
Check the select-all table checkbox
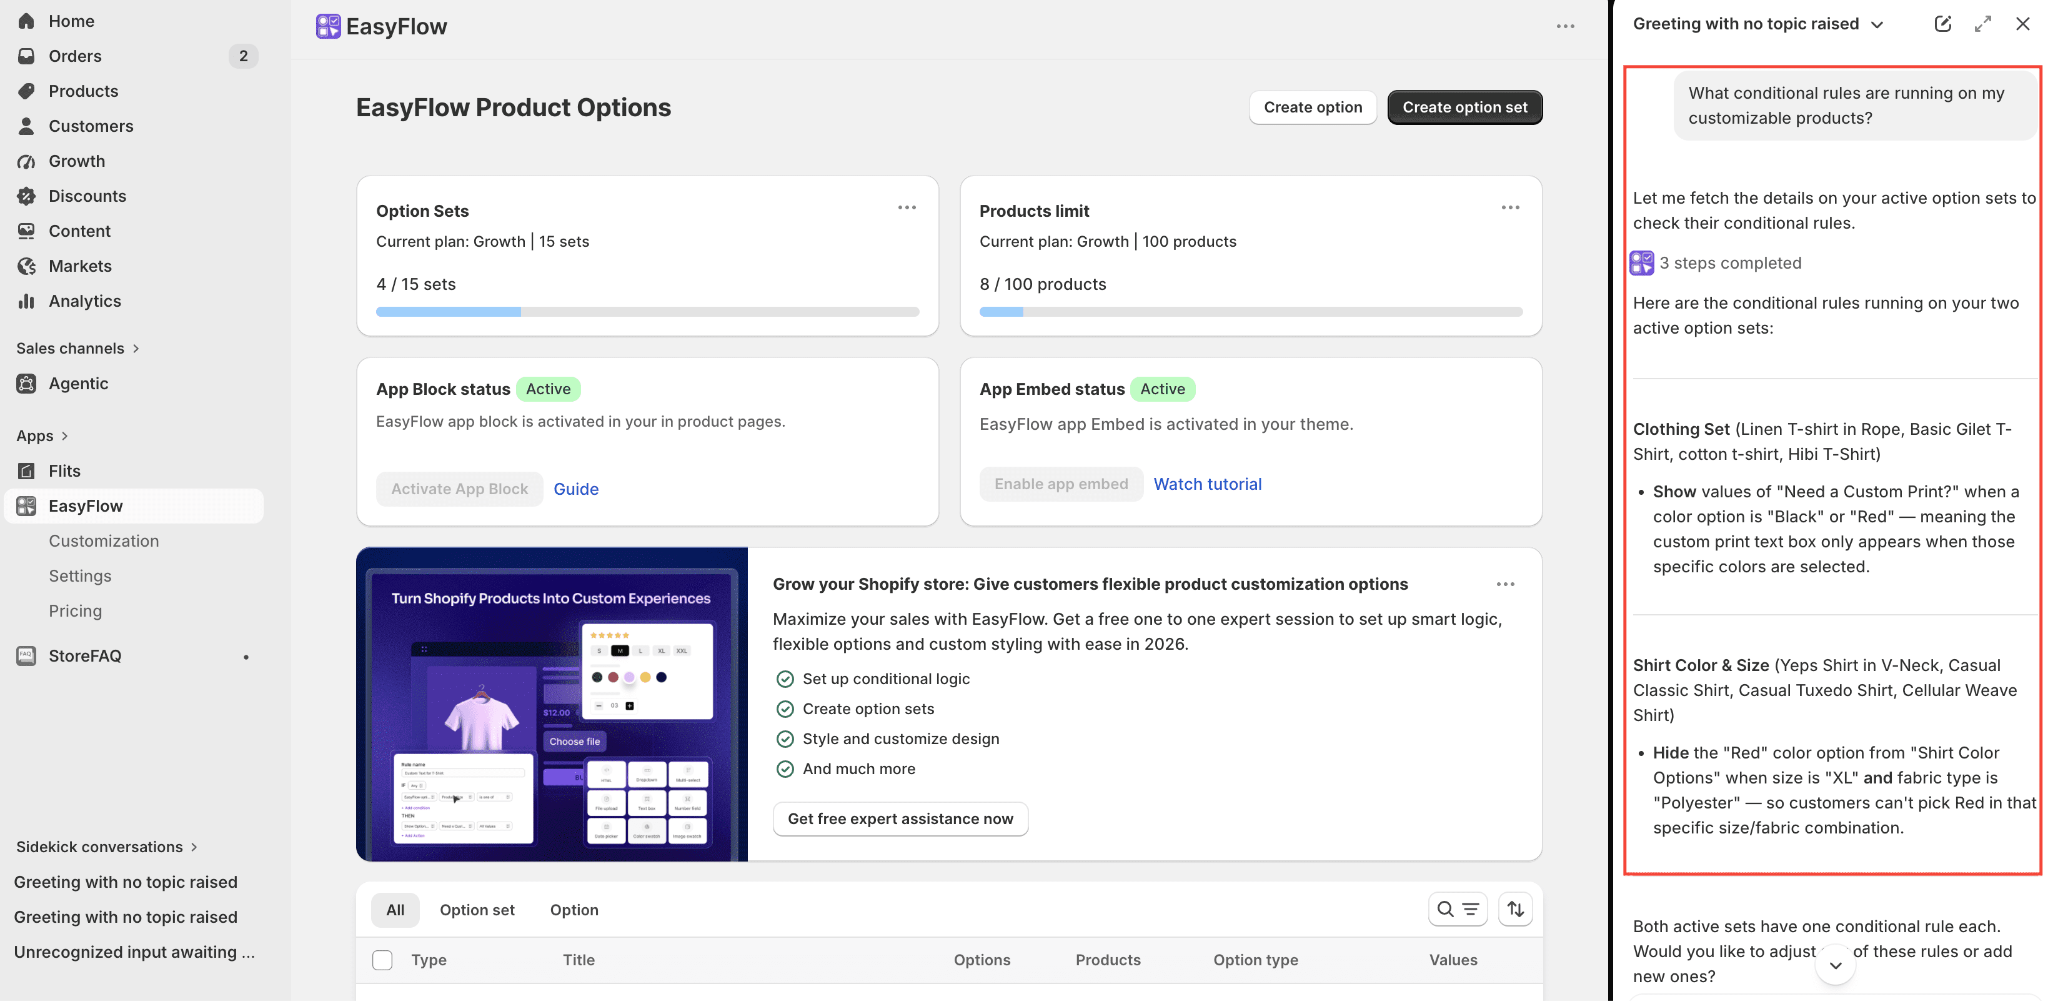(382, 960)
